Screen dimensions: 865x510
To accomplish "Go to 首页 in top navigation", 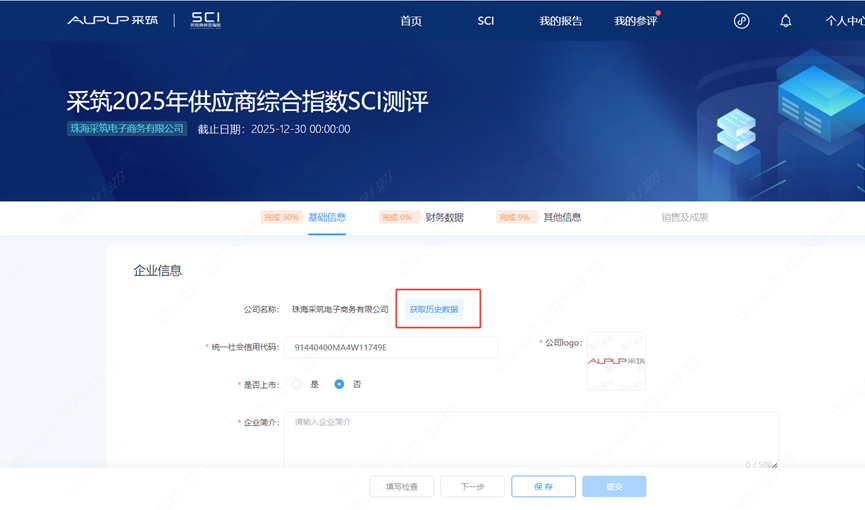I will pyautogui.click(x=411, y=21).
